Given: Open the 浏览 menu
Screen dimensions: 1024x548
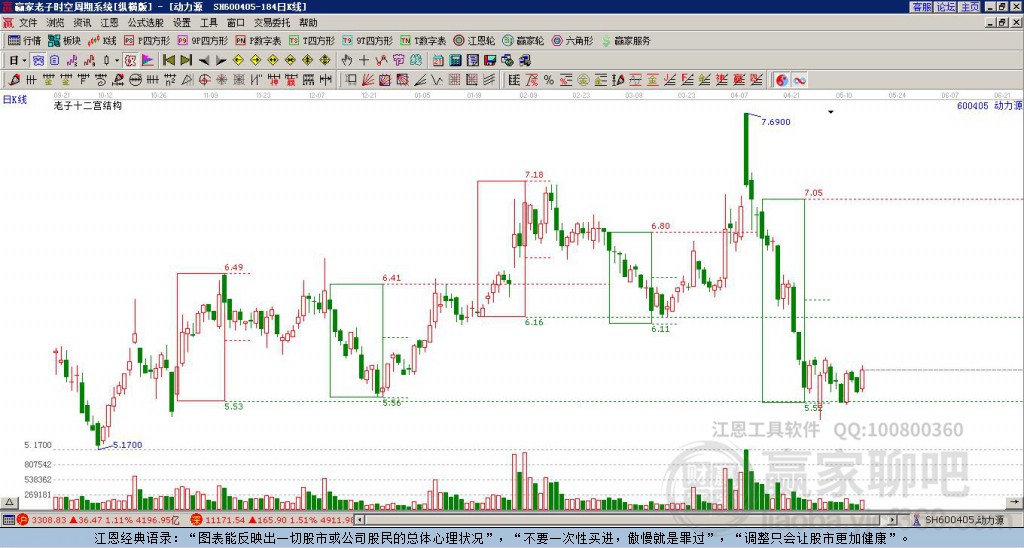Looking at the screenshot, I should point(55,23).
